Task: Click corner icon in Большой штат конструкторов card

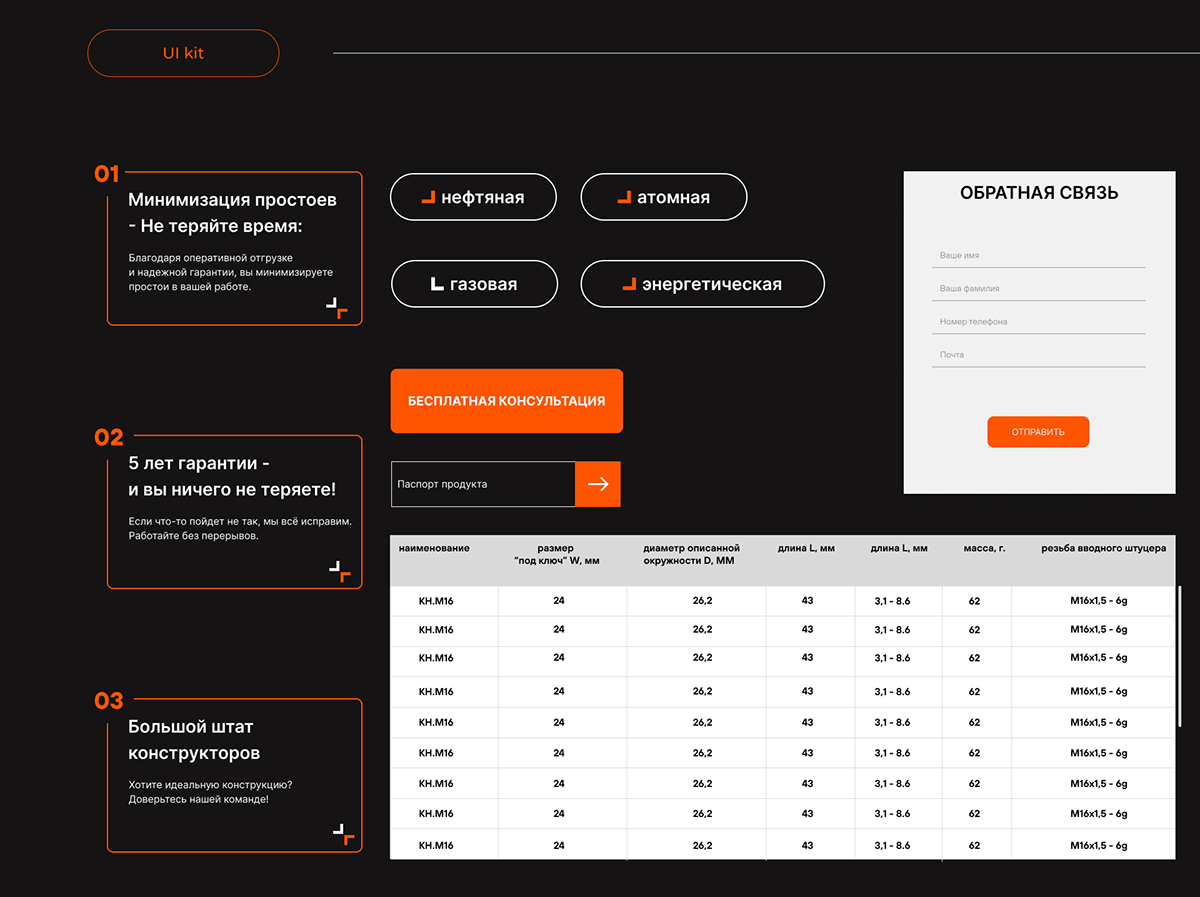Action: tap(343, 835)
